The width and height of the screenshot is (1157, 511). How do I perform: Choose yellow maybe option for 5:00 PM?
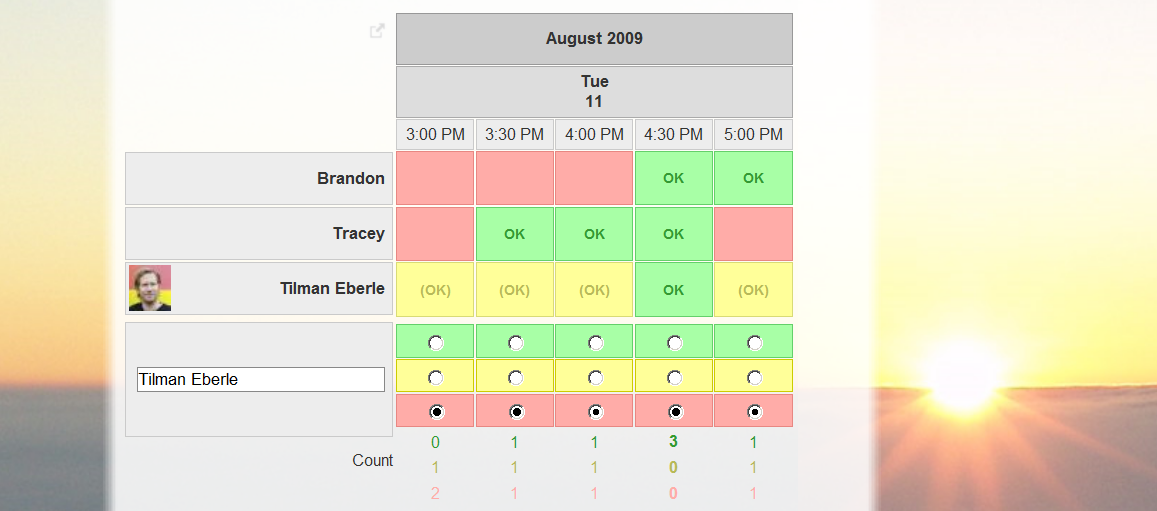[754, 377]
